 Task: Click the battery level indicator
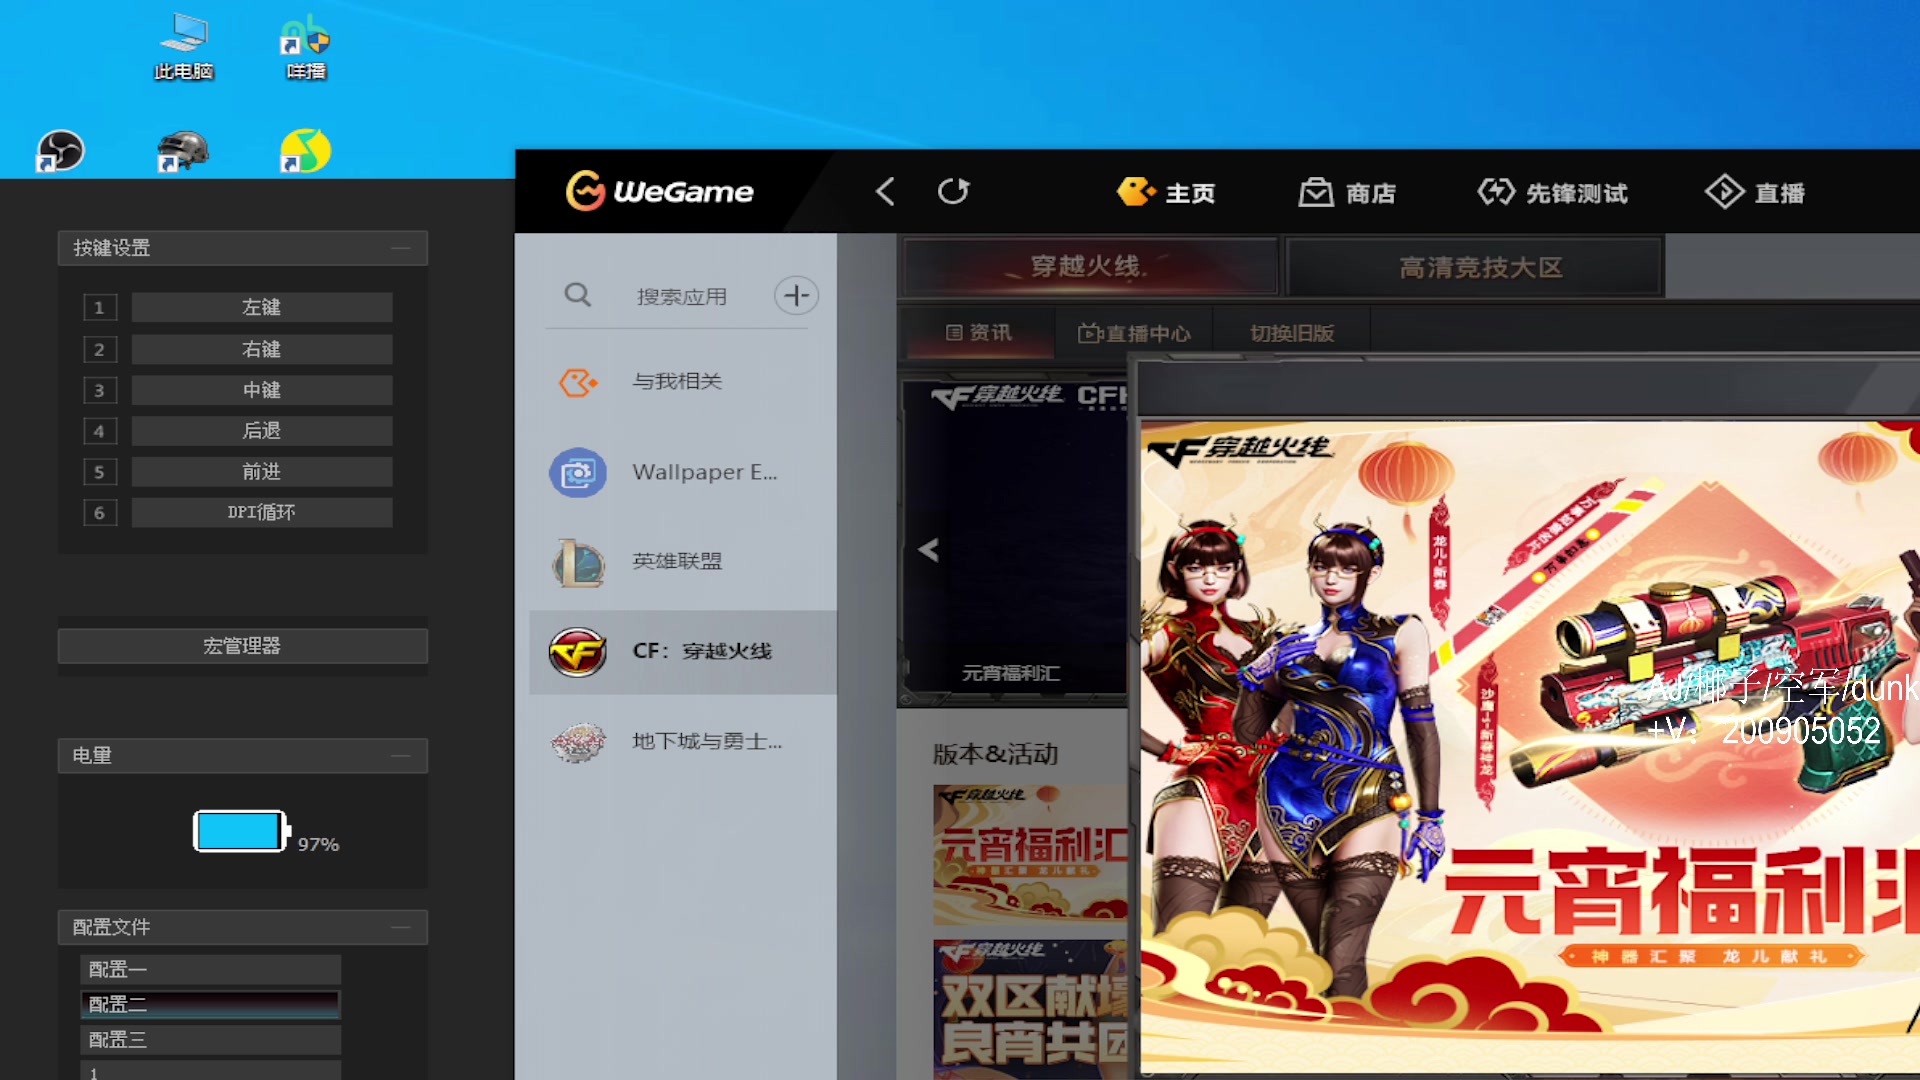click(241, 831)
